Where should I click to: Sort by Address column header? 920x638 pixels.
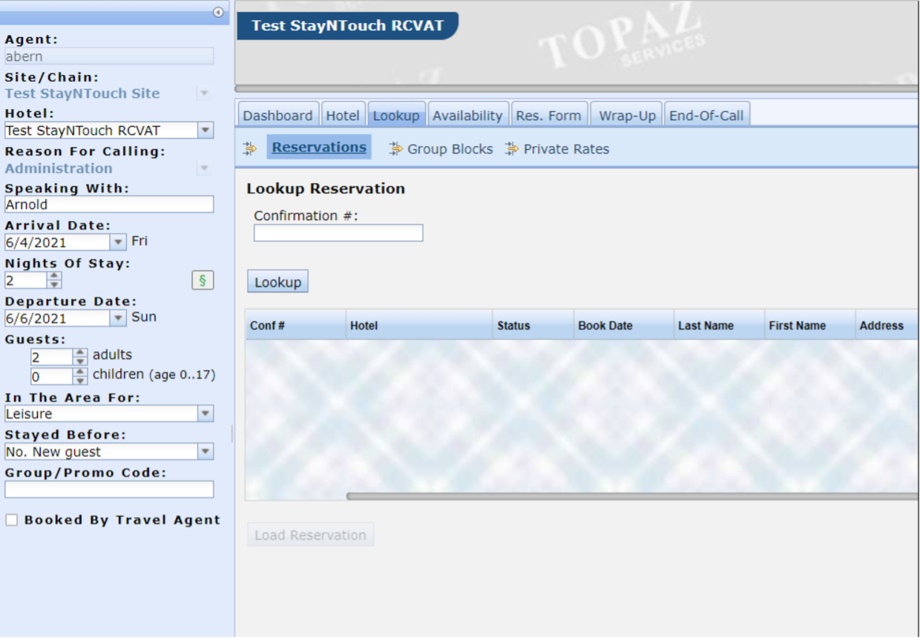coord(887,325)
